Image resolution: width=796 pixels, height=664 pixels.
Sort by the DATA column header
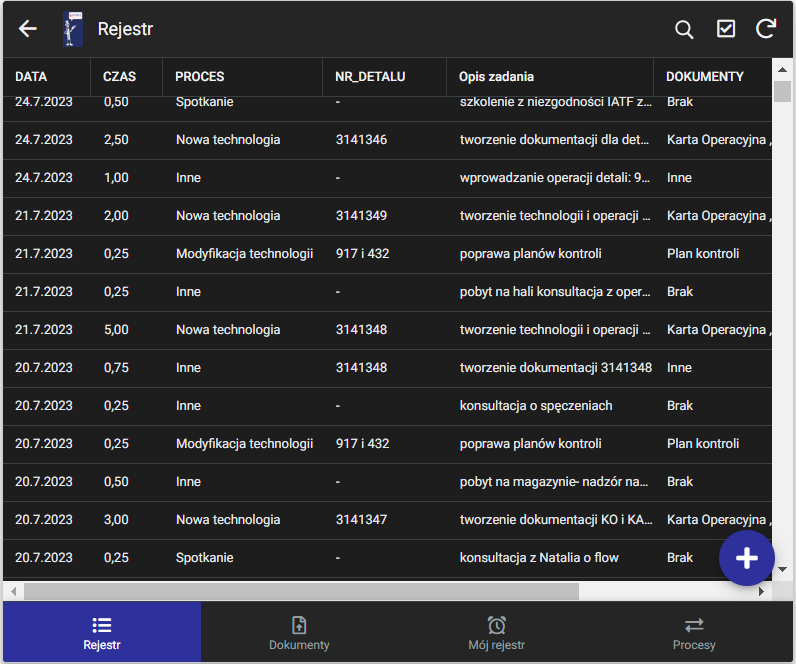31,77
